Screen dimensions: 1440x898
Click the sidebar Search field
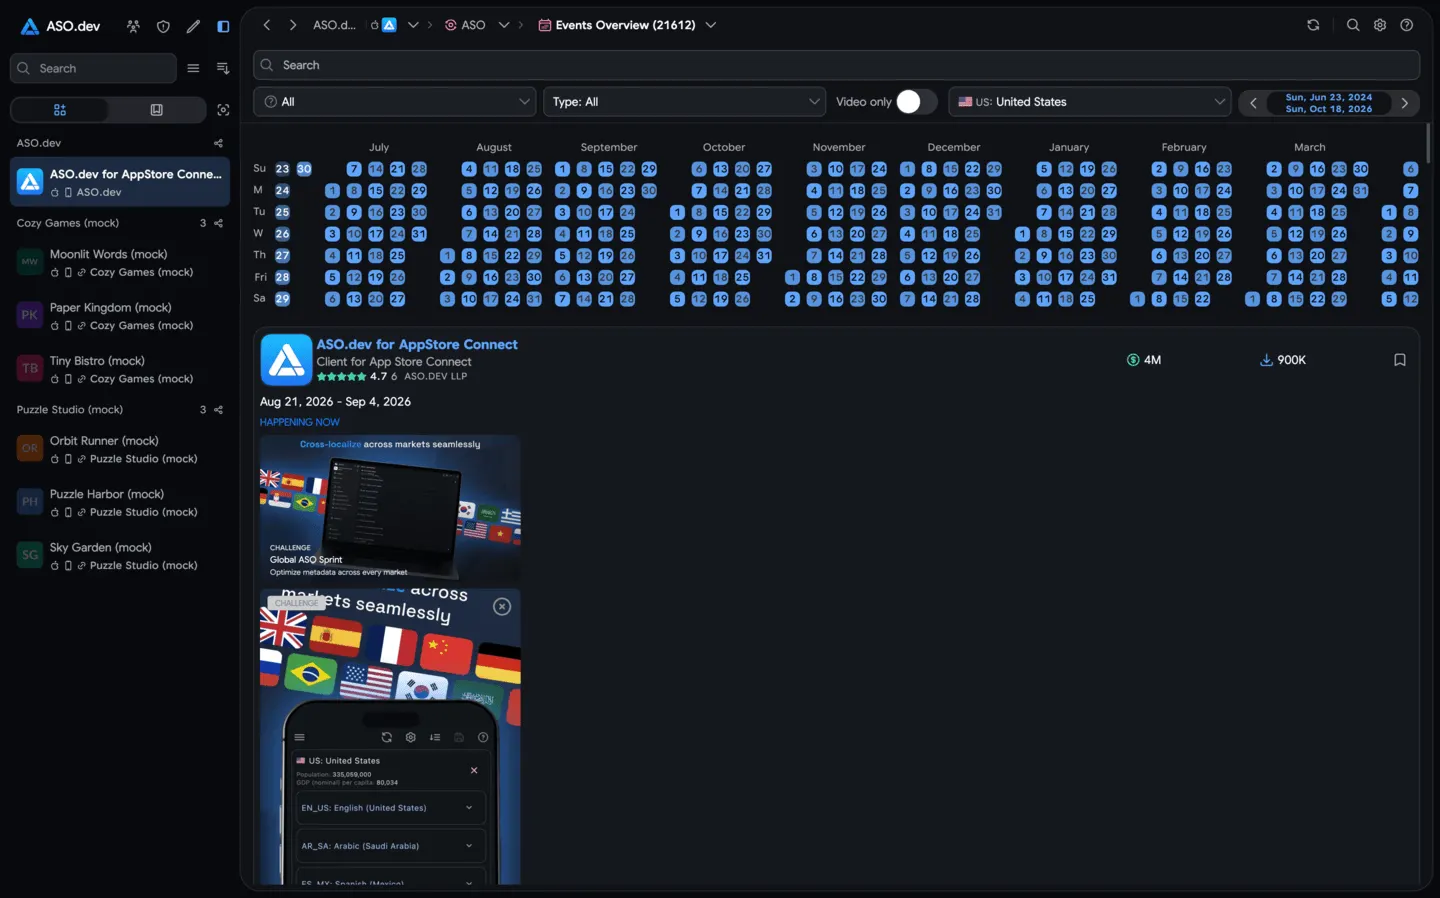point(93,68)
